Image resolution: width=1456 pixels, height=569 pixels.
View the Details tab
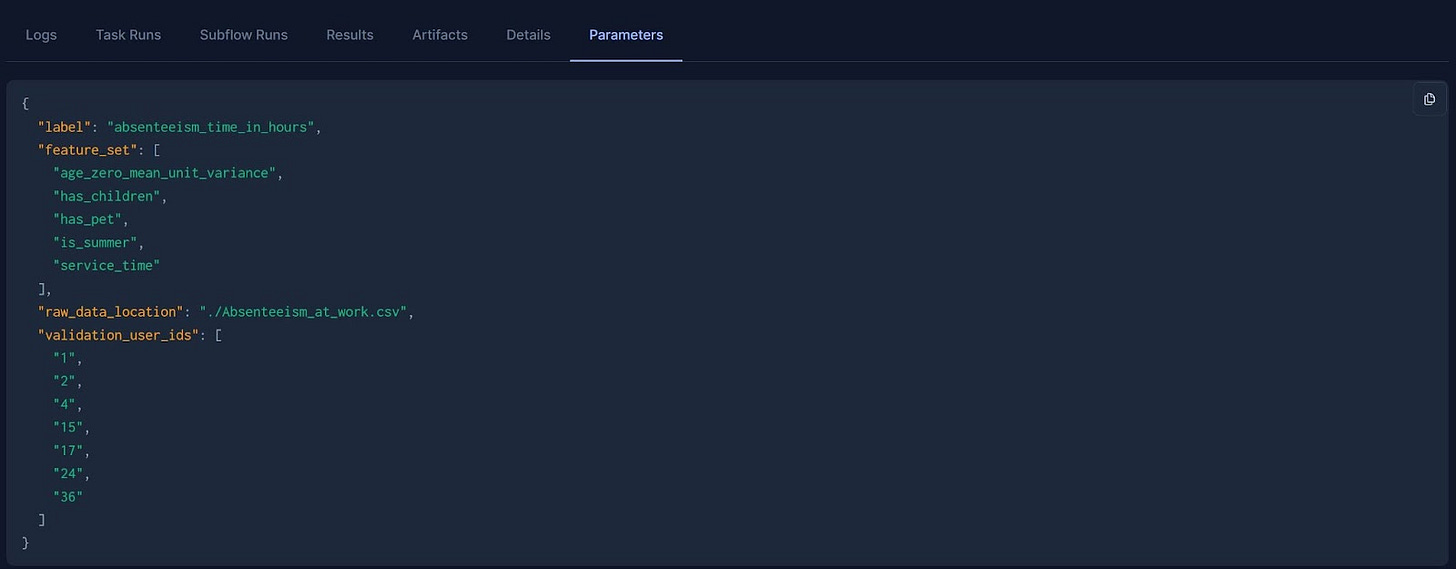(528, 34)
